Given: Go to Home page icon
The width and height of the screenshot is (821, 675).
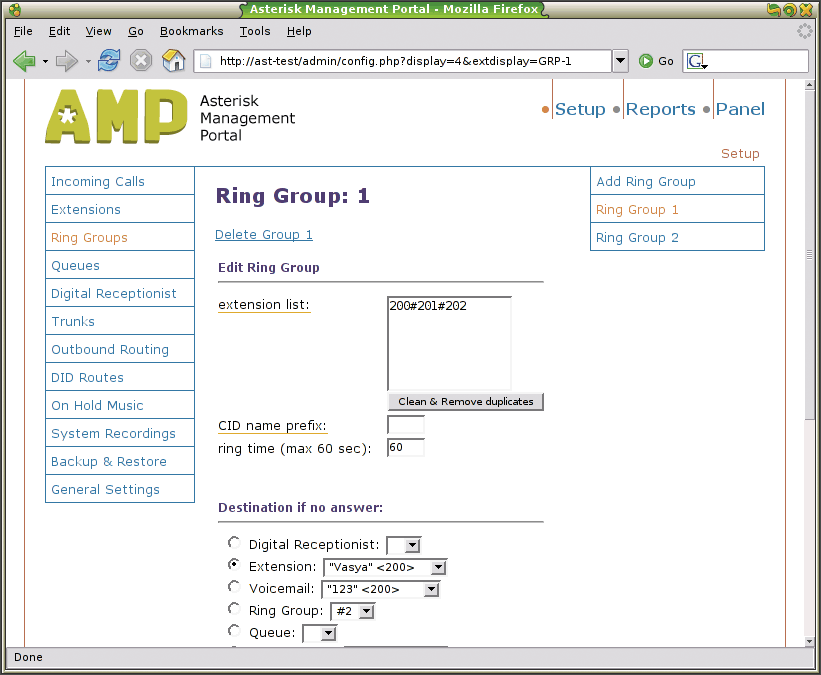Looking at the screenshot, I should coord(174,61).
